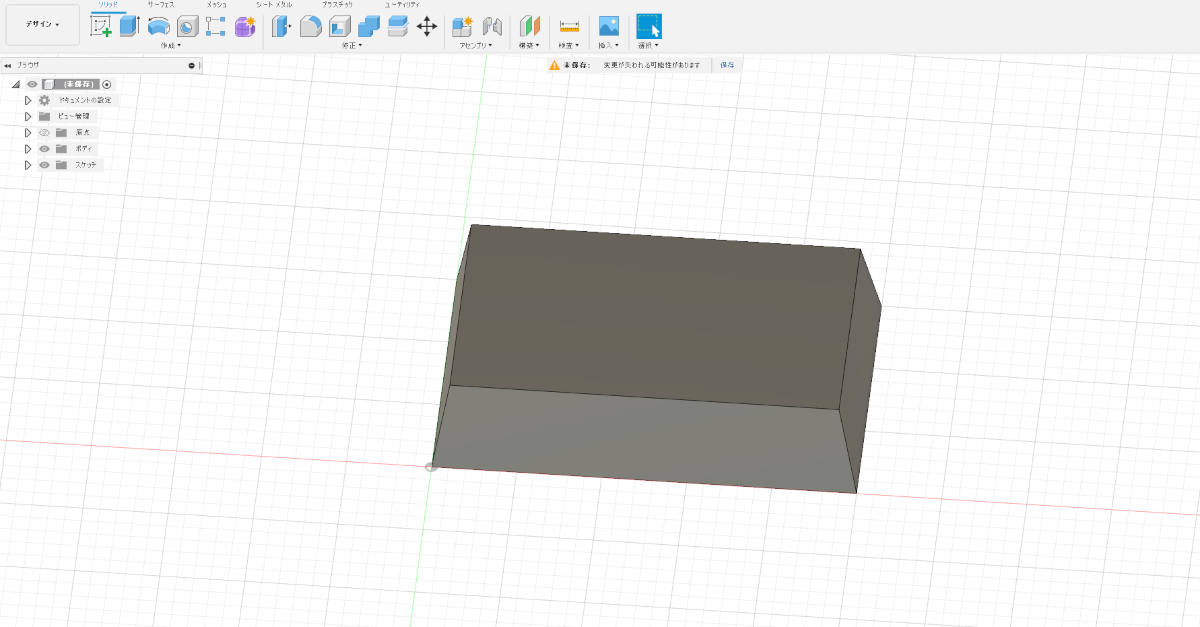Select the (未保存) root component label
Viewport: 1200px width, 627px height.
pos(78,84)
